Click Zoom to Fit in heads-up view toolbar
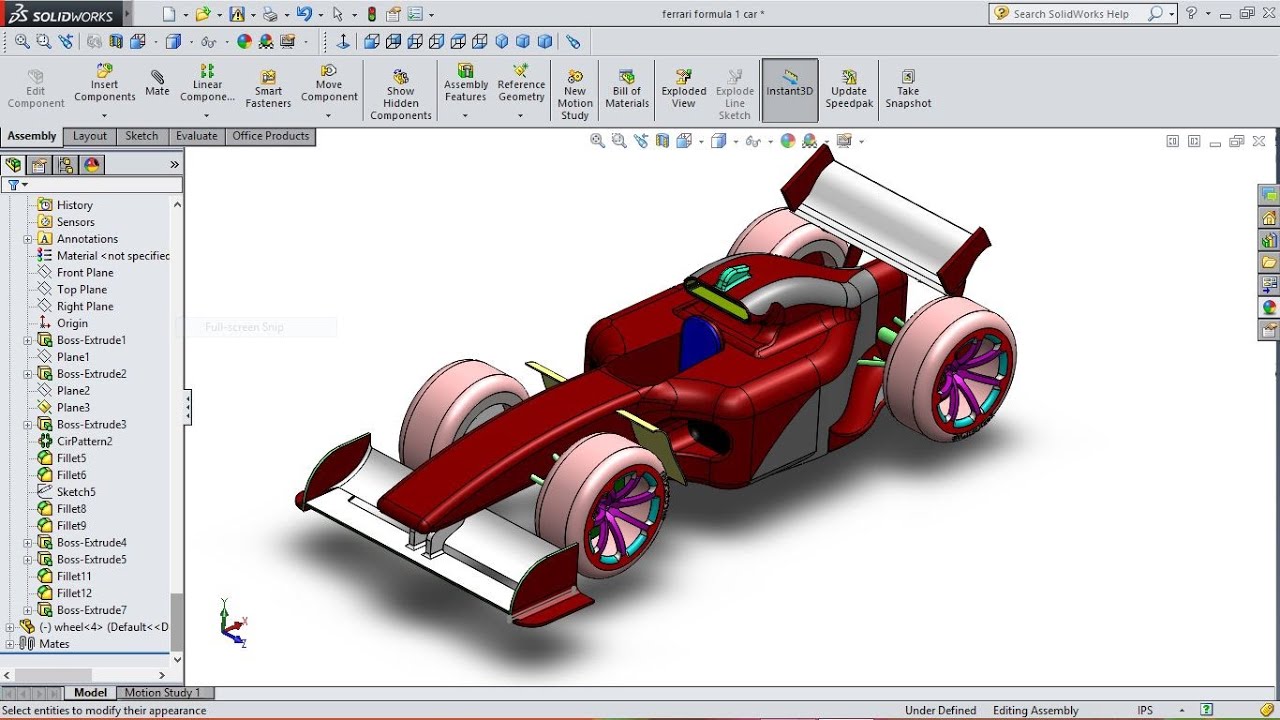 tap(597, 141)
